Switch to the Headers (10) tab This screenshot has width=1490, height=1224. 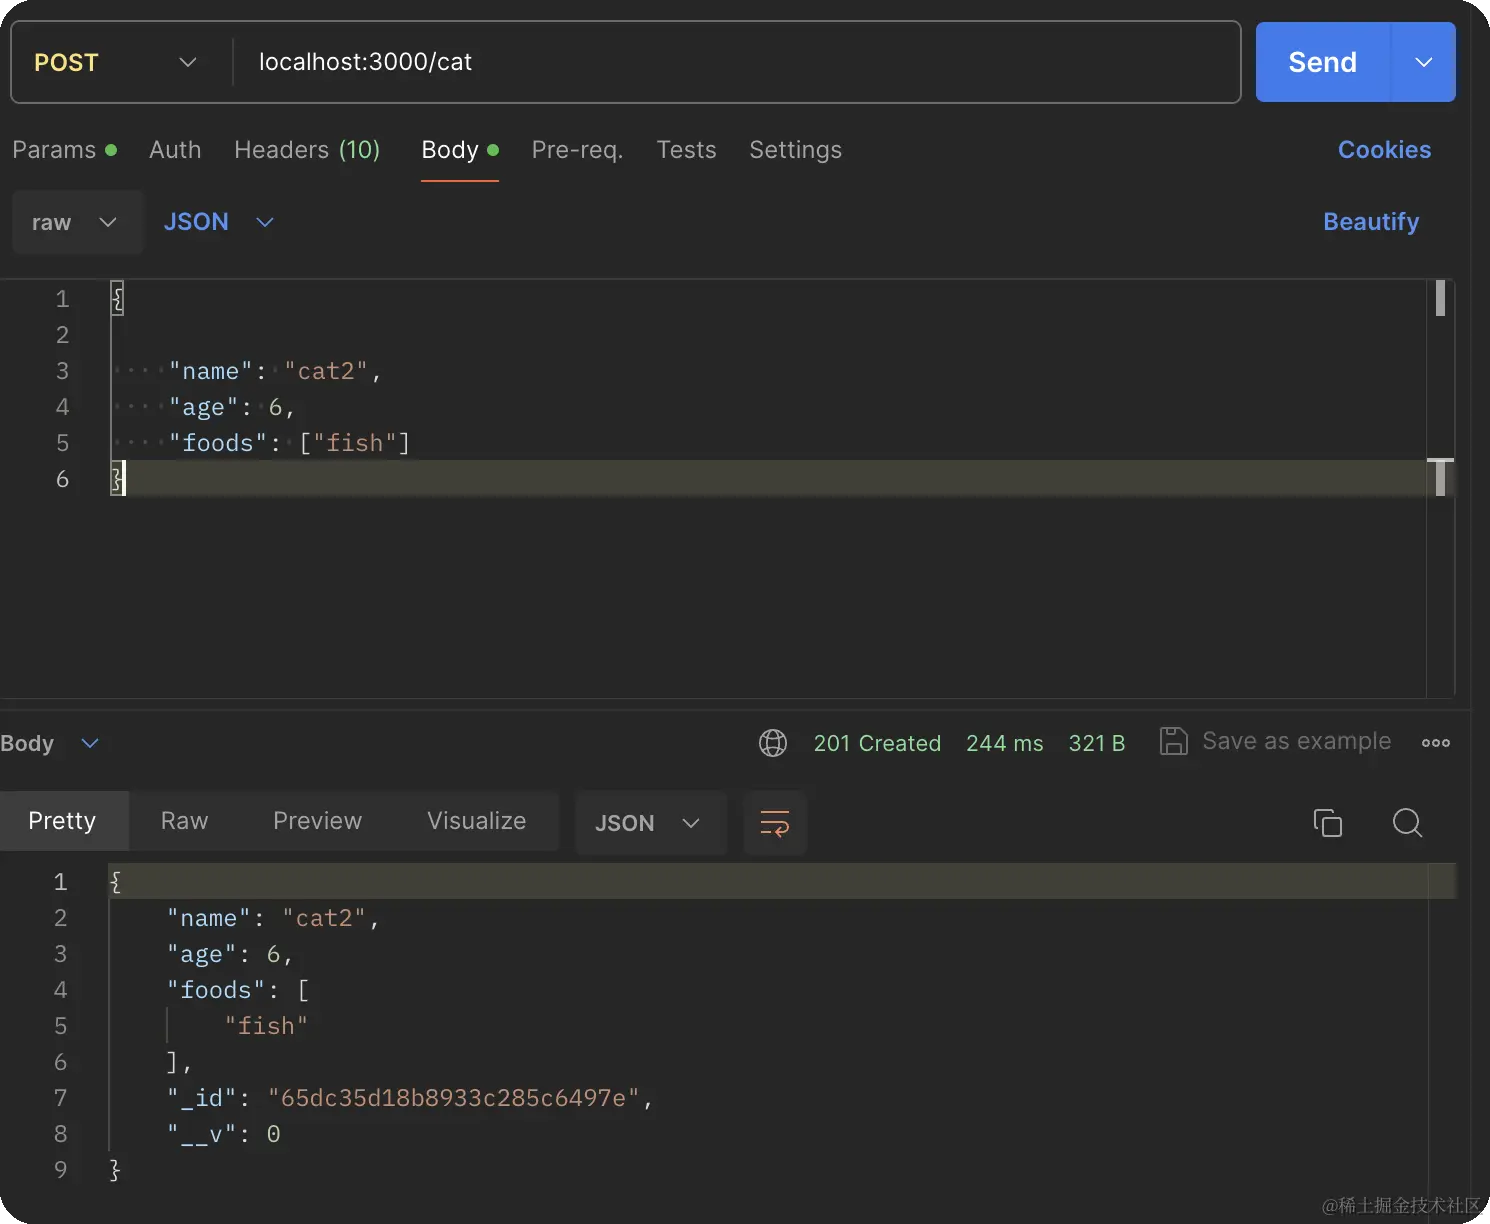pyautogui.click(x=307, y=150)
